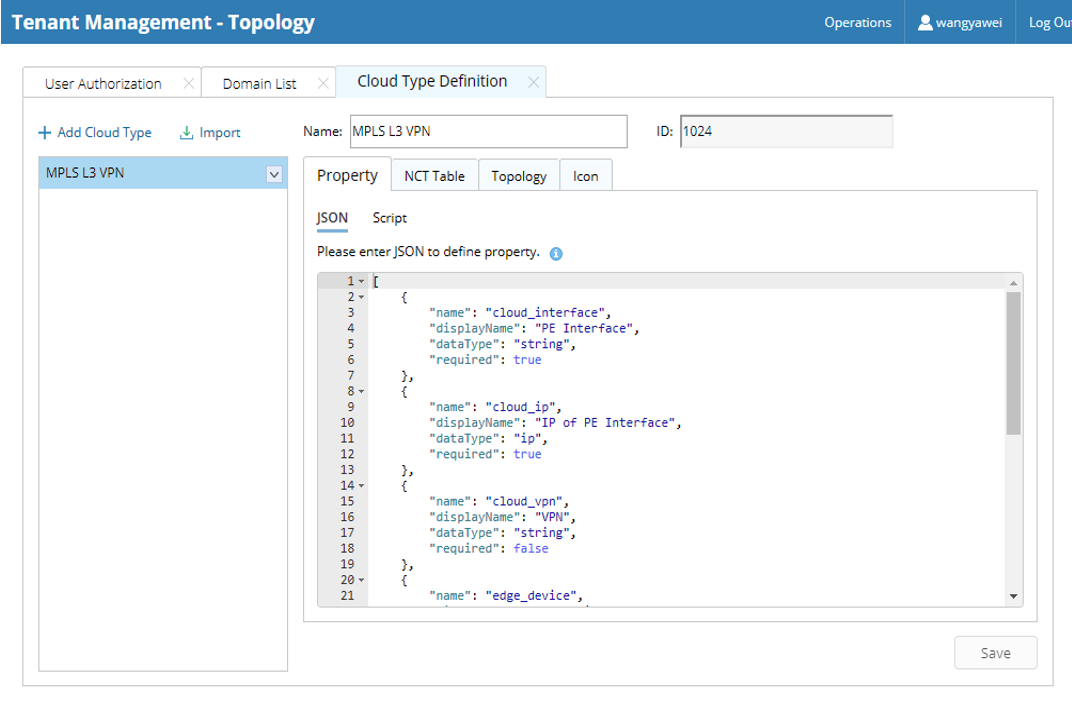Open the Operations menu in header
Image resolution: width=1072 pixels, height=712 pixels.
[857, 22]
